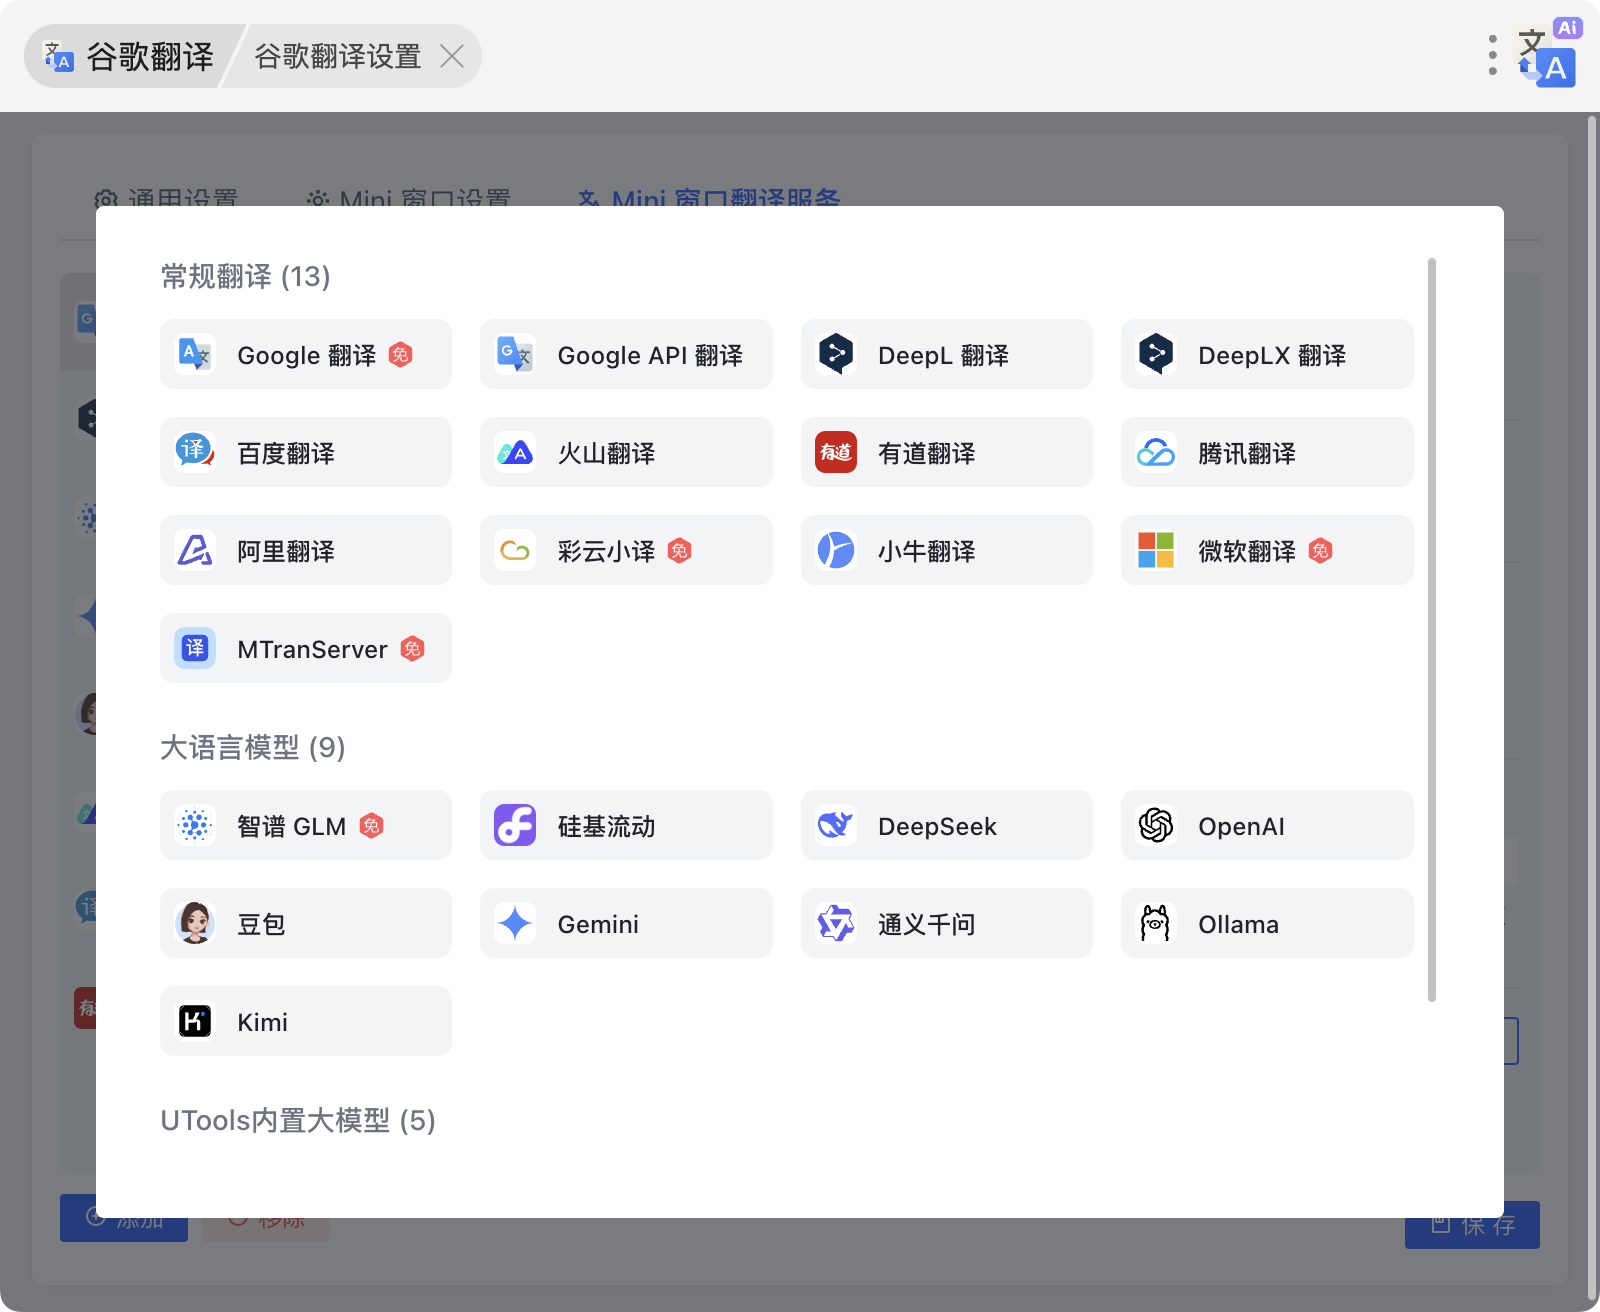Select the 微软翻译 Microsoft logo icon
The image size is (1600, 1312).
(1156, 550)
